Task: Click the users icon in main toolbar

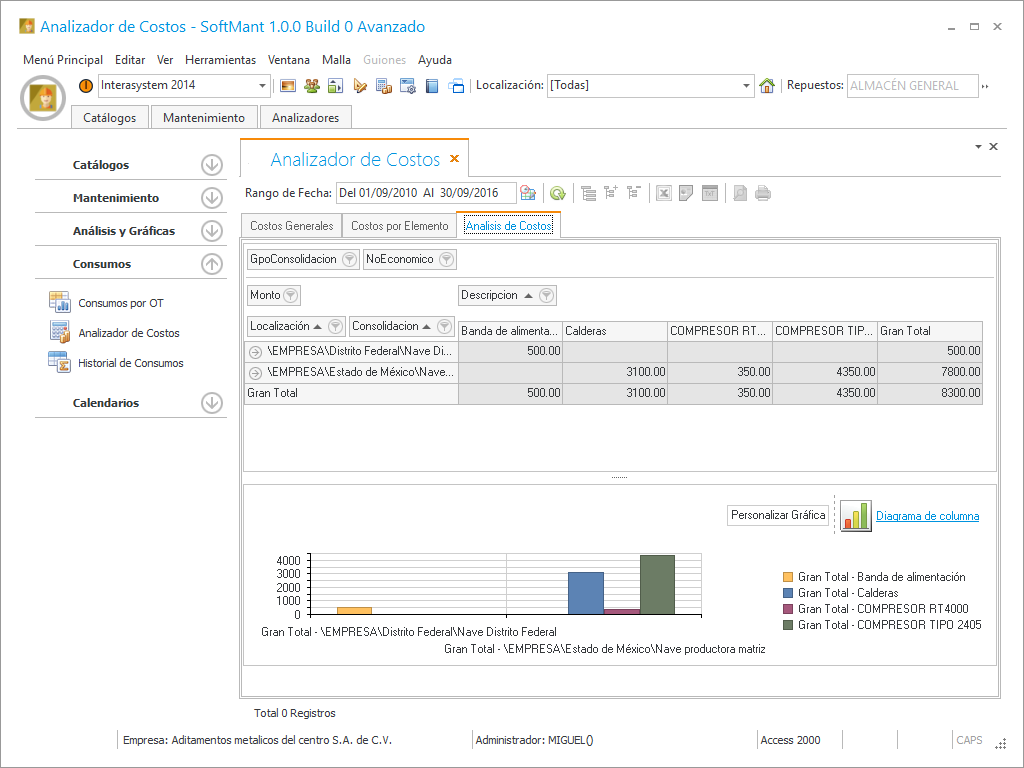Action: (x=312, y=86)
